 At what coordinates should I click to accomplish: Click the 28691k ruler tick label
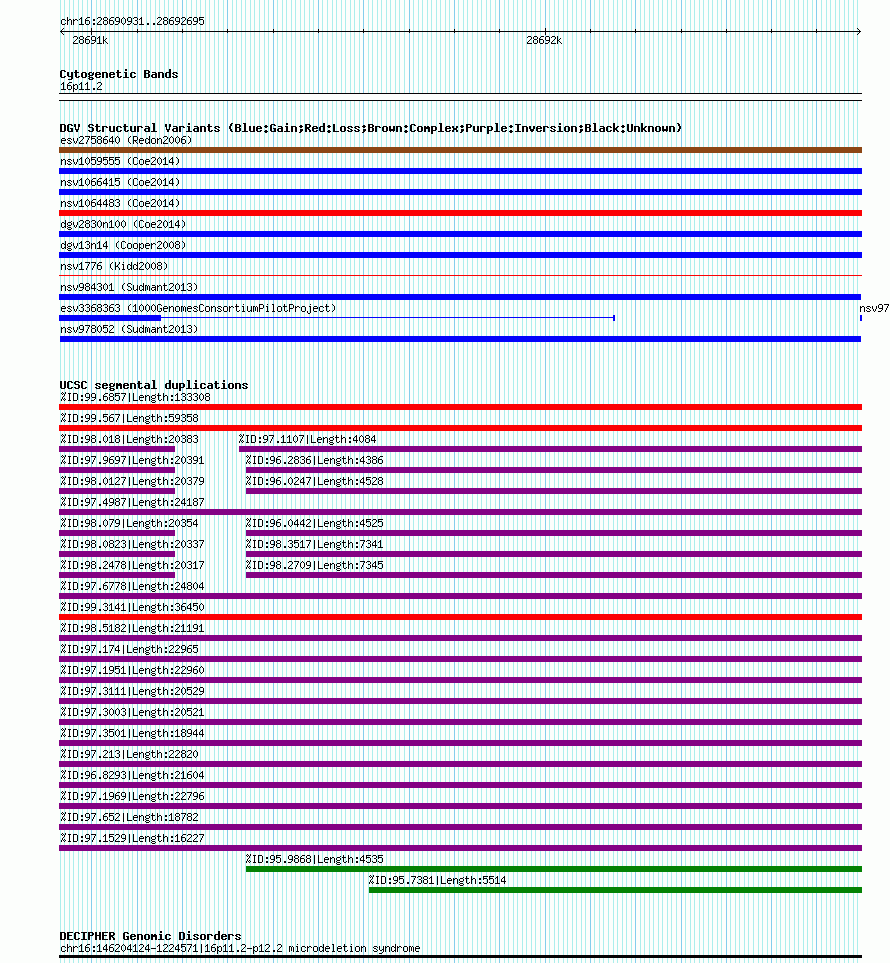[90, 41]
